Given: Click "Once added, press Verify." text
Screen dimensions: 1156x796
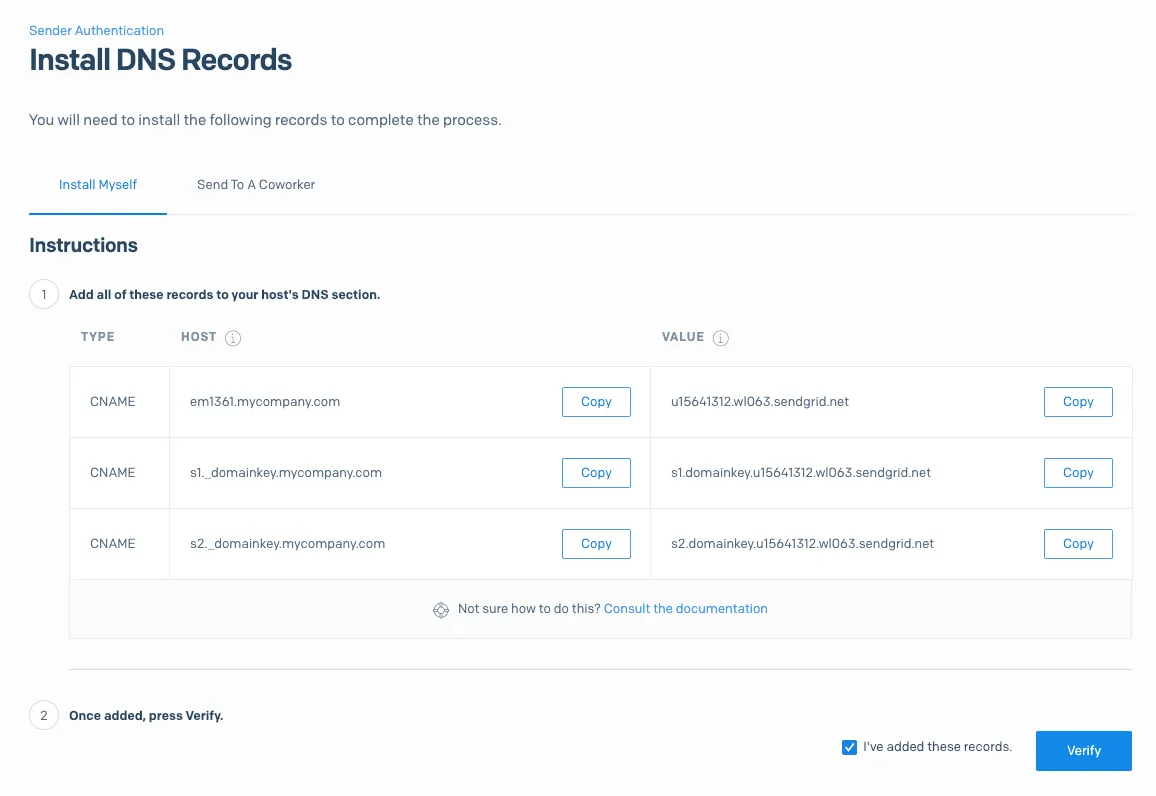Looking at the screenshot, I should [x=146, y=716].
